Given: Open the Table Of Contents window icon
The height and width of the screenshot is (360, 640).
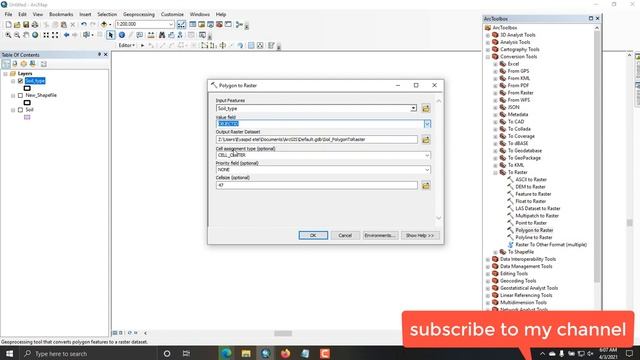Looking at the screenshot, I should [193, 24].
